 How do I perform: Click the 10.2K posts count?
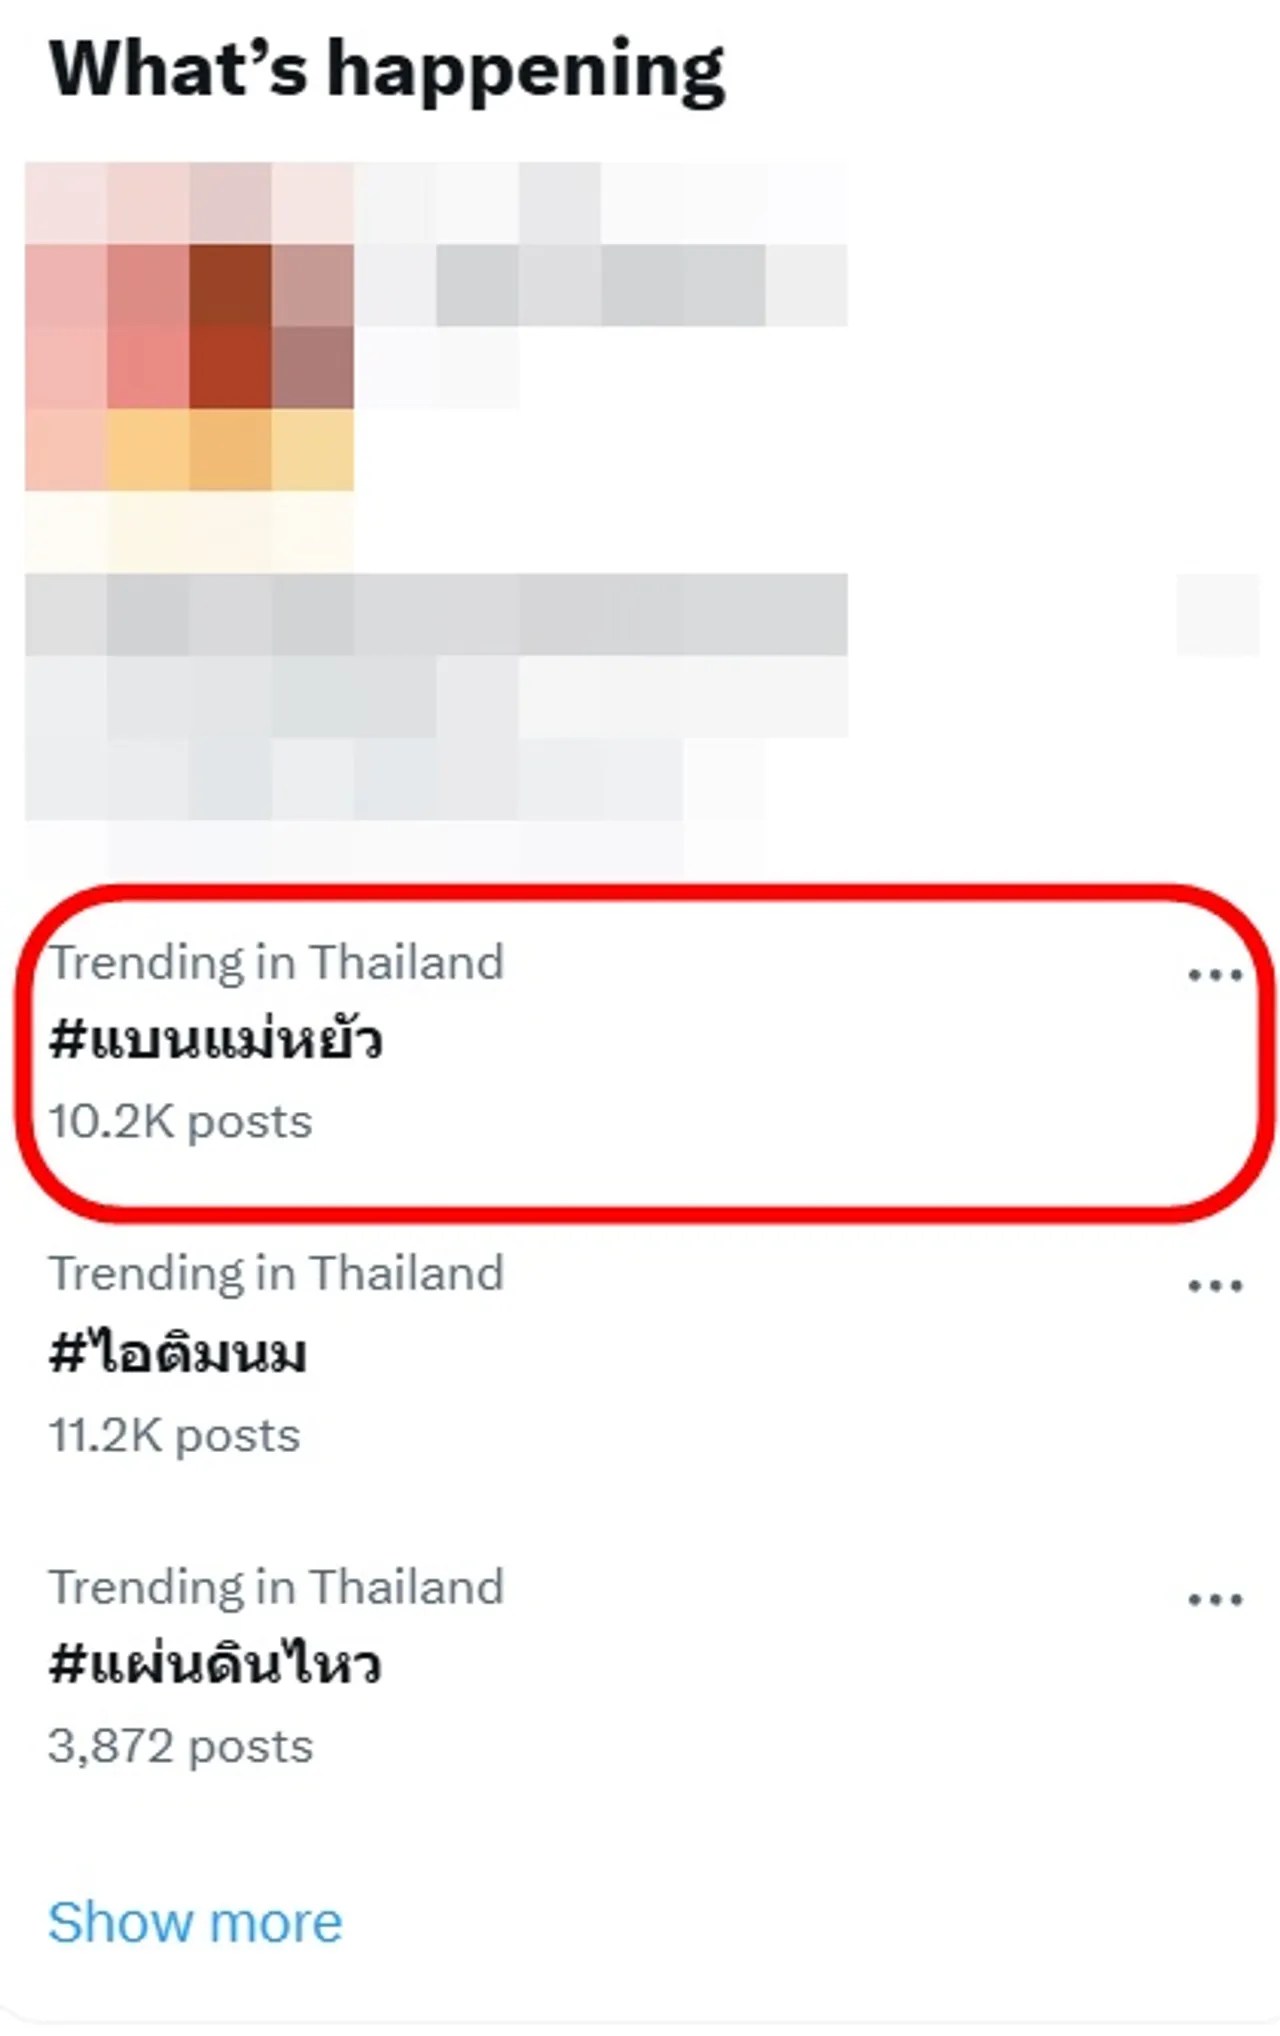click(180, 1122)
